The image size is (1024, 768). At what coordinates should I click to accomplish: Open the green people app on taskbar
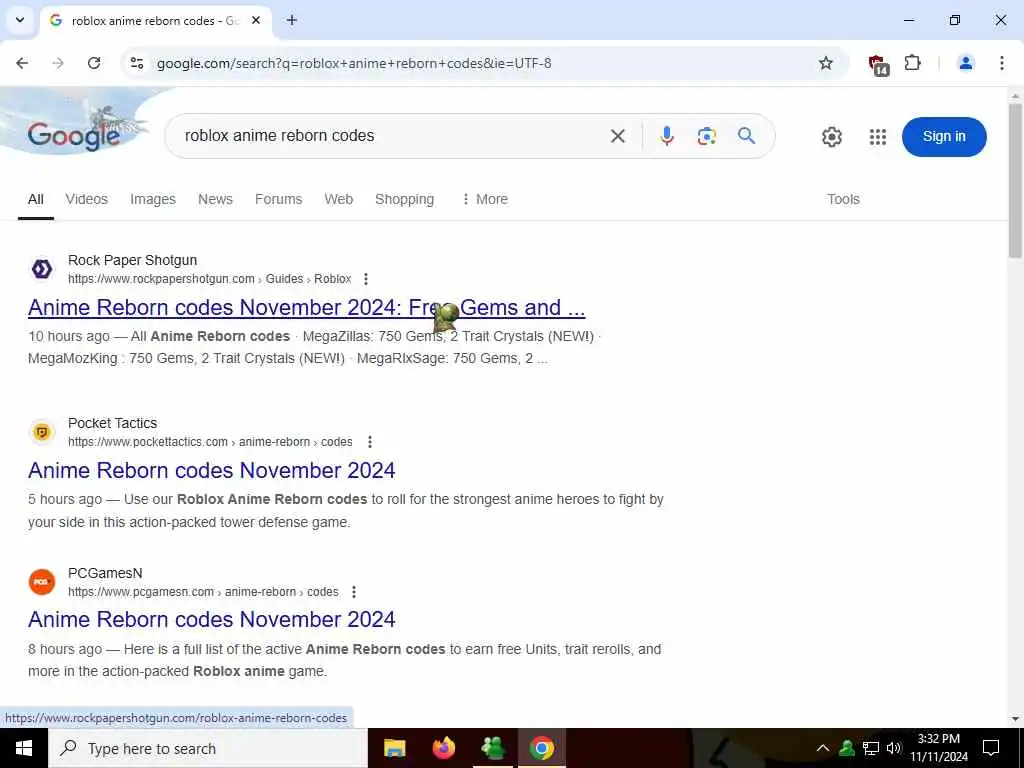(492, 748)
